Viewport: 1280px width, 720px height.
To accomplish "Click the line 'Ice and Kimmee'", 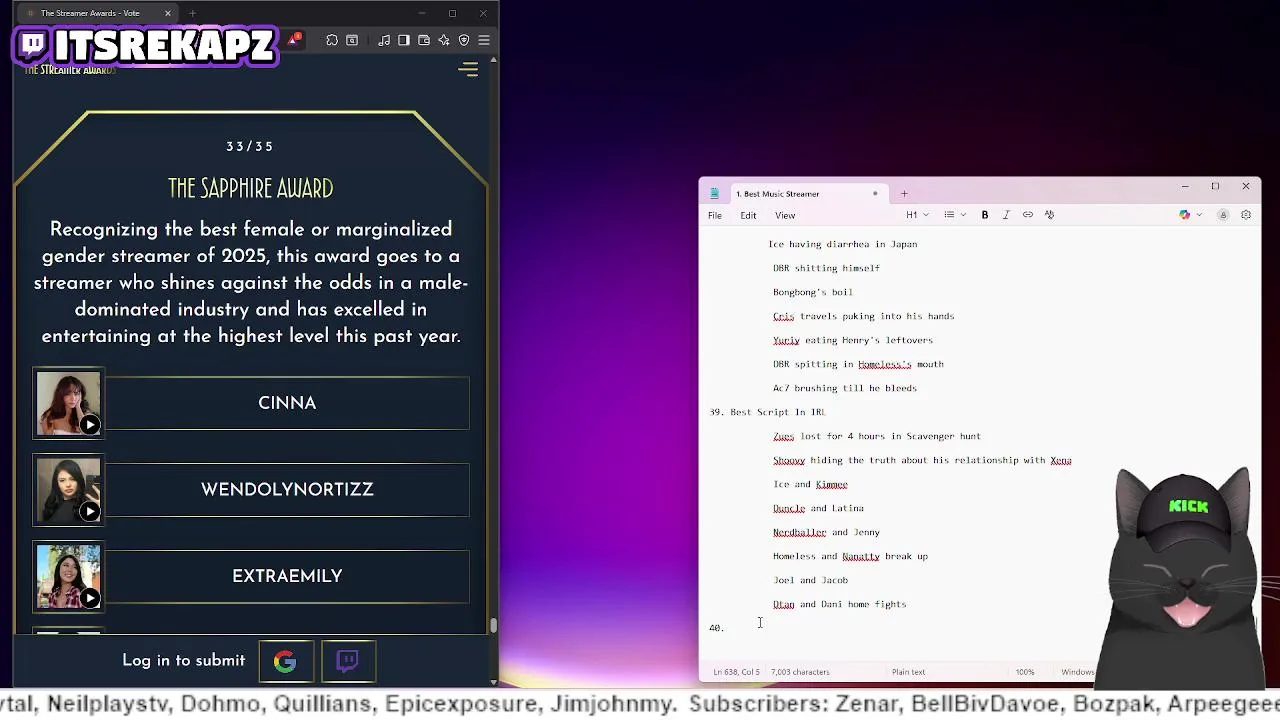I will click(810, 484).
